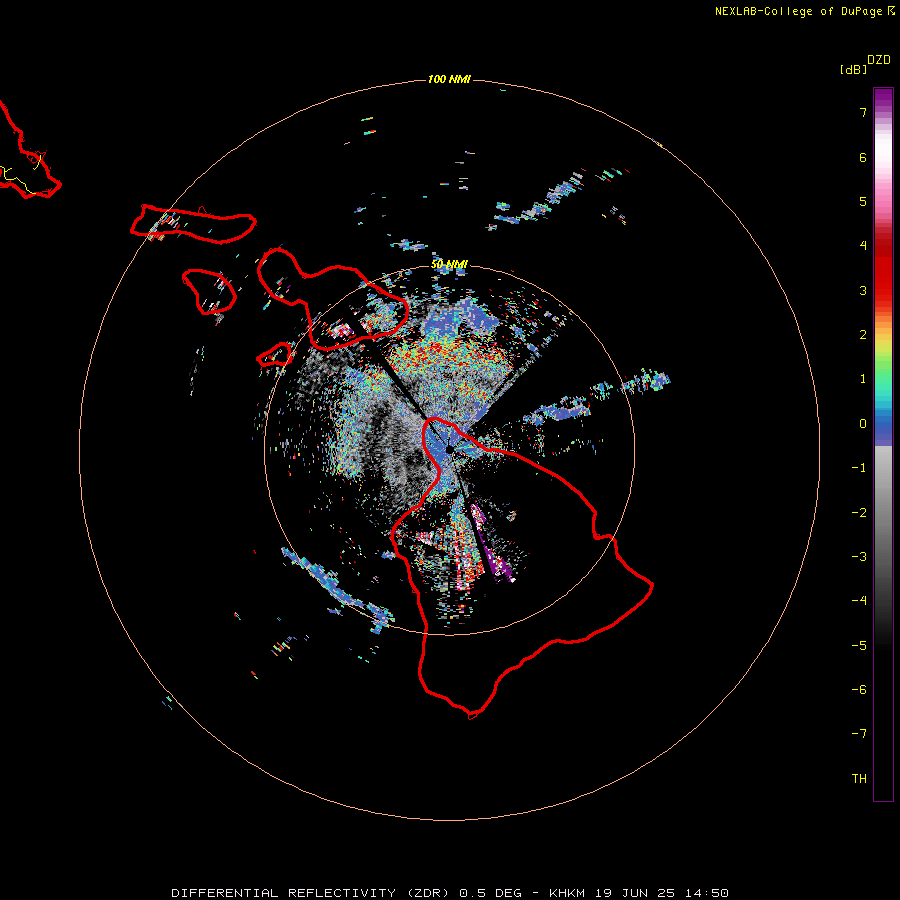The image size is (900, 900).
Task: Click the 3 value on the colorbar scale
Action: 863,290
